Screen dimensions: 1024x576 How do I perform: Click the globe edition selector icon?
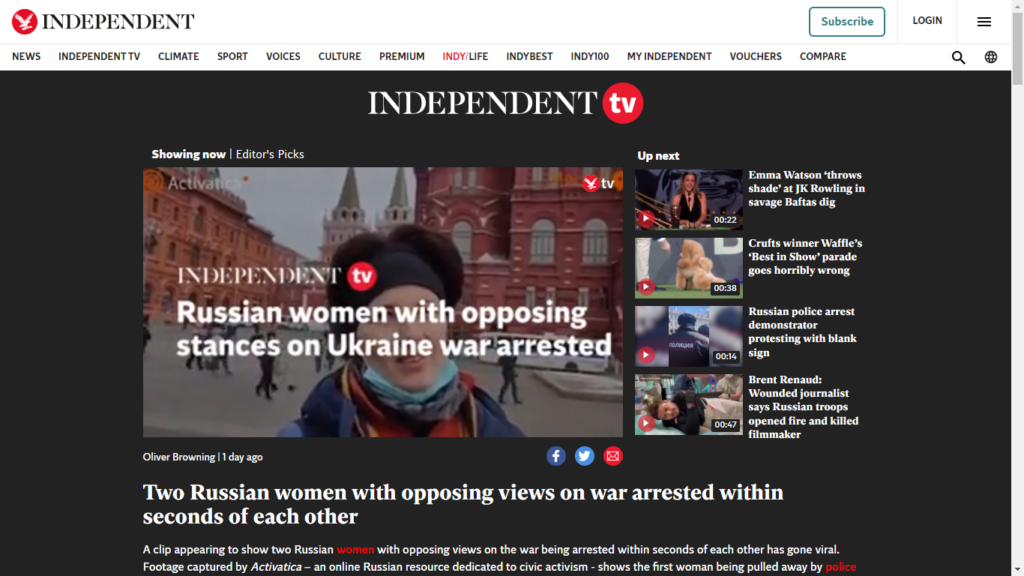991,57
